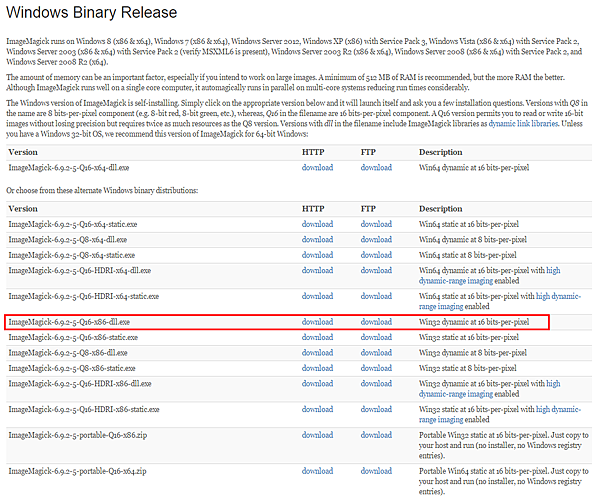Click description 'Win64 static at 8 bits-per-pixel'
600x496 pixels.
pyautogui.click(x=468, y=255)
